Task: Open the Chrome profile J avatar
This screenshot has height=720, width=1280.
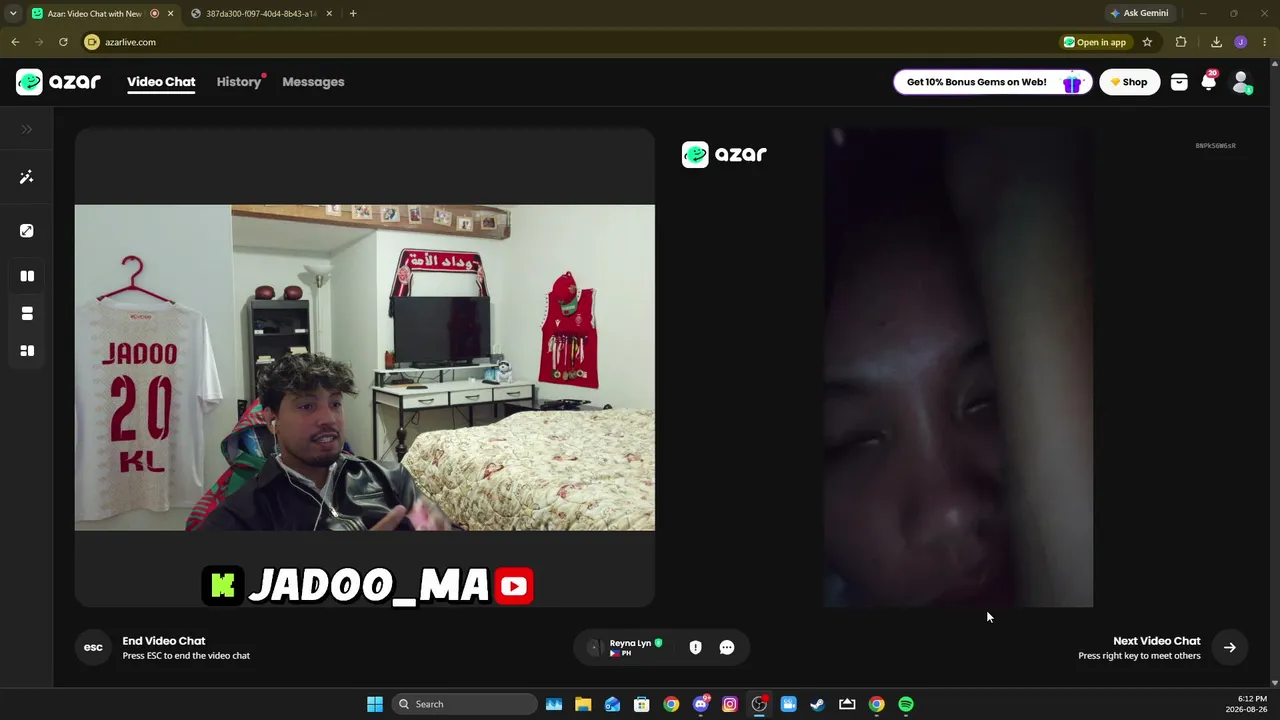Action: pos(1241,42)
